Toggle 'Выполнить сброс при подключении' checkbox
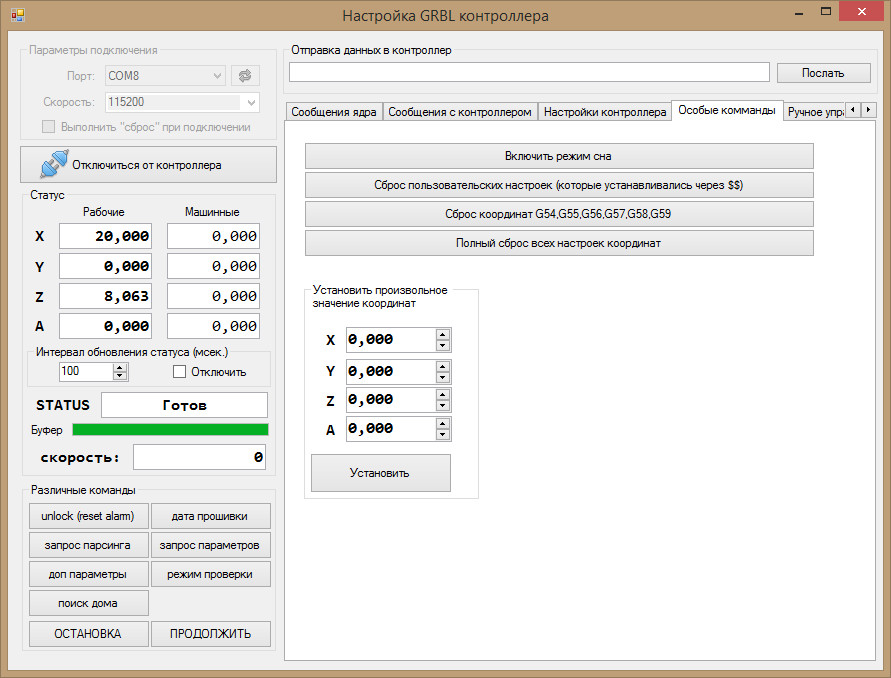Screen dimensions: 891x678 click(x=48, y=127)
